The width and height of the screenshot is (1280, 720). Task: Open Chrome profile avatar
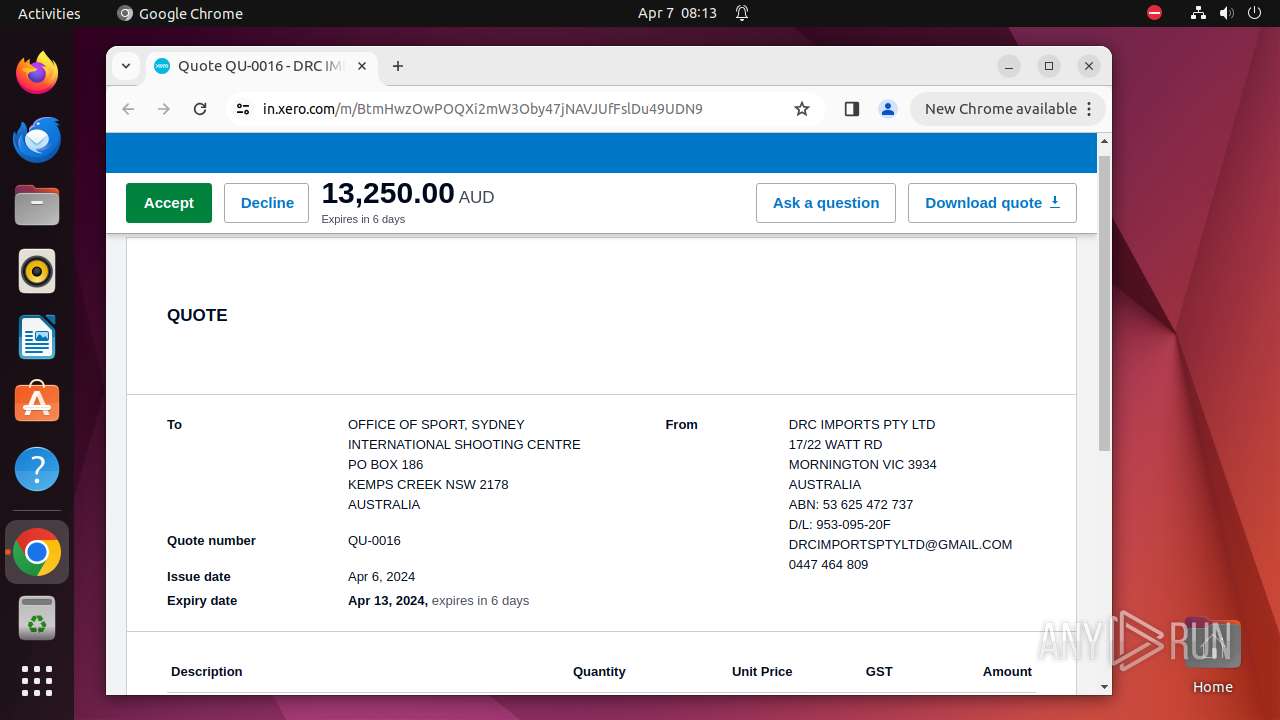coord(888,109)
